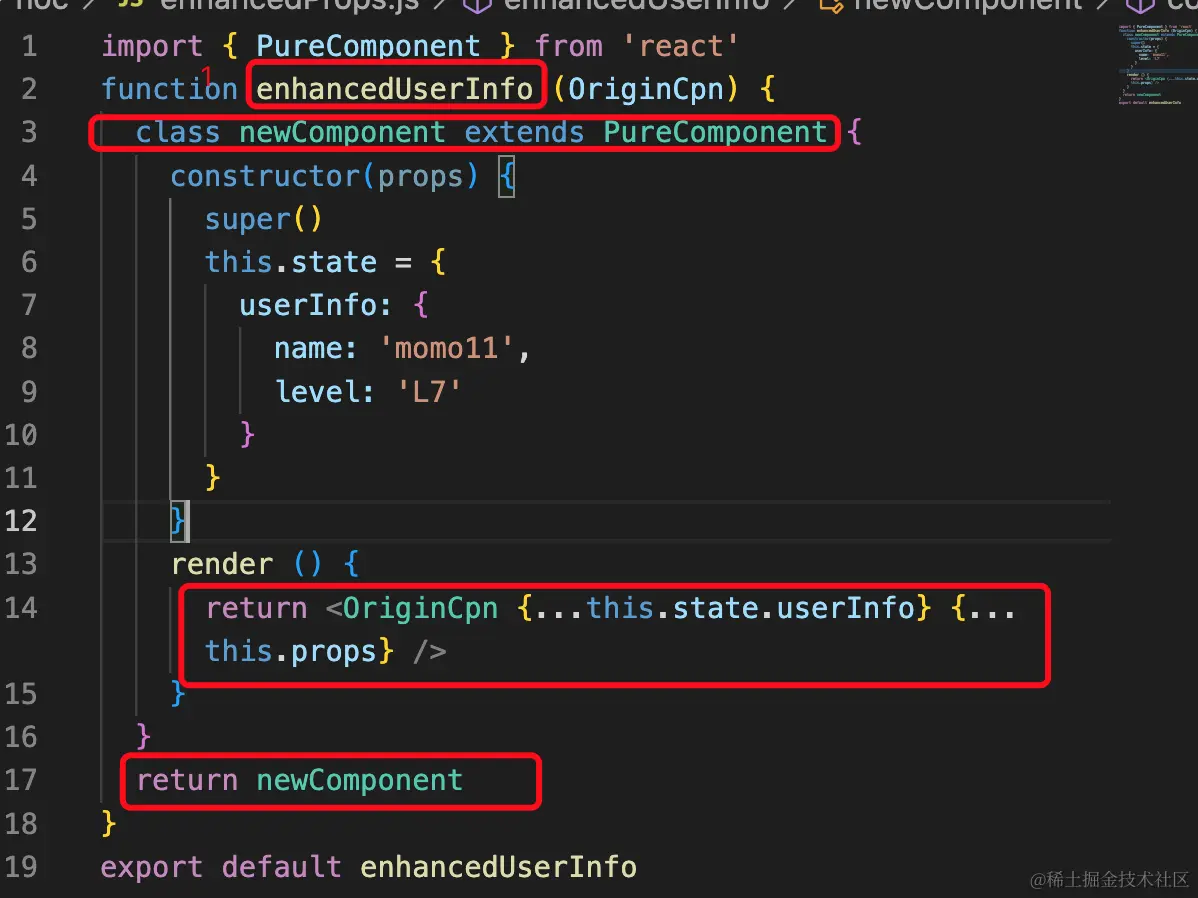
Task: Click line number 3 in the gutter
Action: point(29,132)
